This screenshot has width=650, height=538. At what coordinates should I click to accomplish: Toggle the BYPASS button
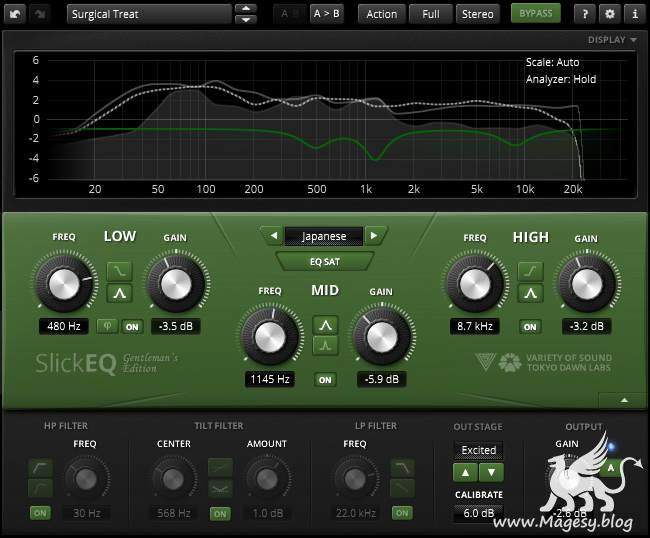pyautogui.click(x=536, y=14)
